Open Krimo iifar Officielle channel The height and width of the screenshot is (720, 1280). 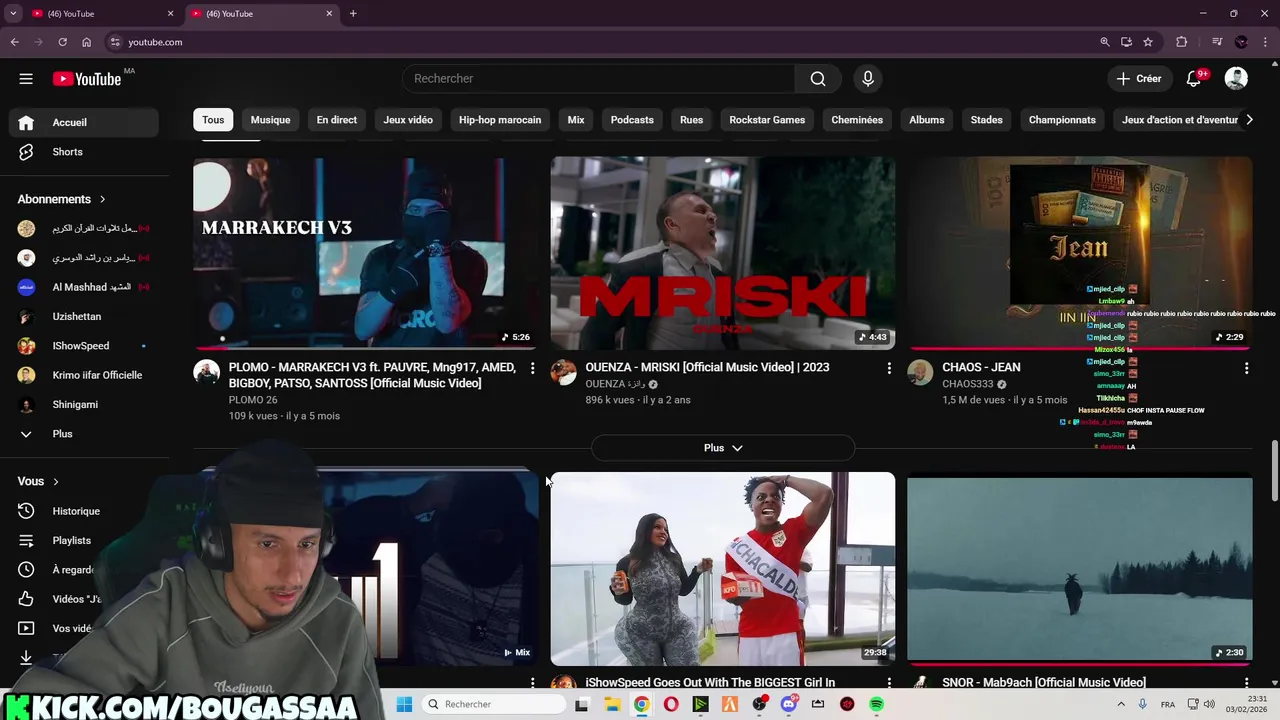tap(83, 375)
